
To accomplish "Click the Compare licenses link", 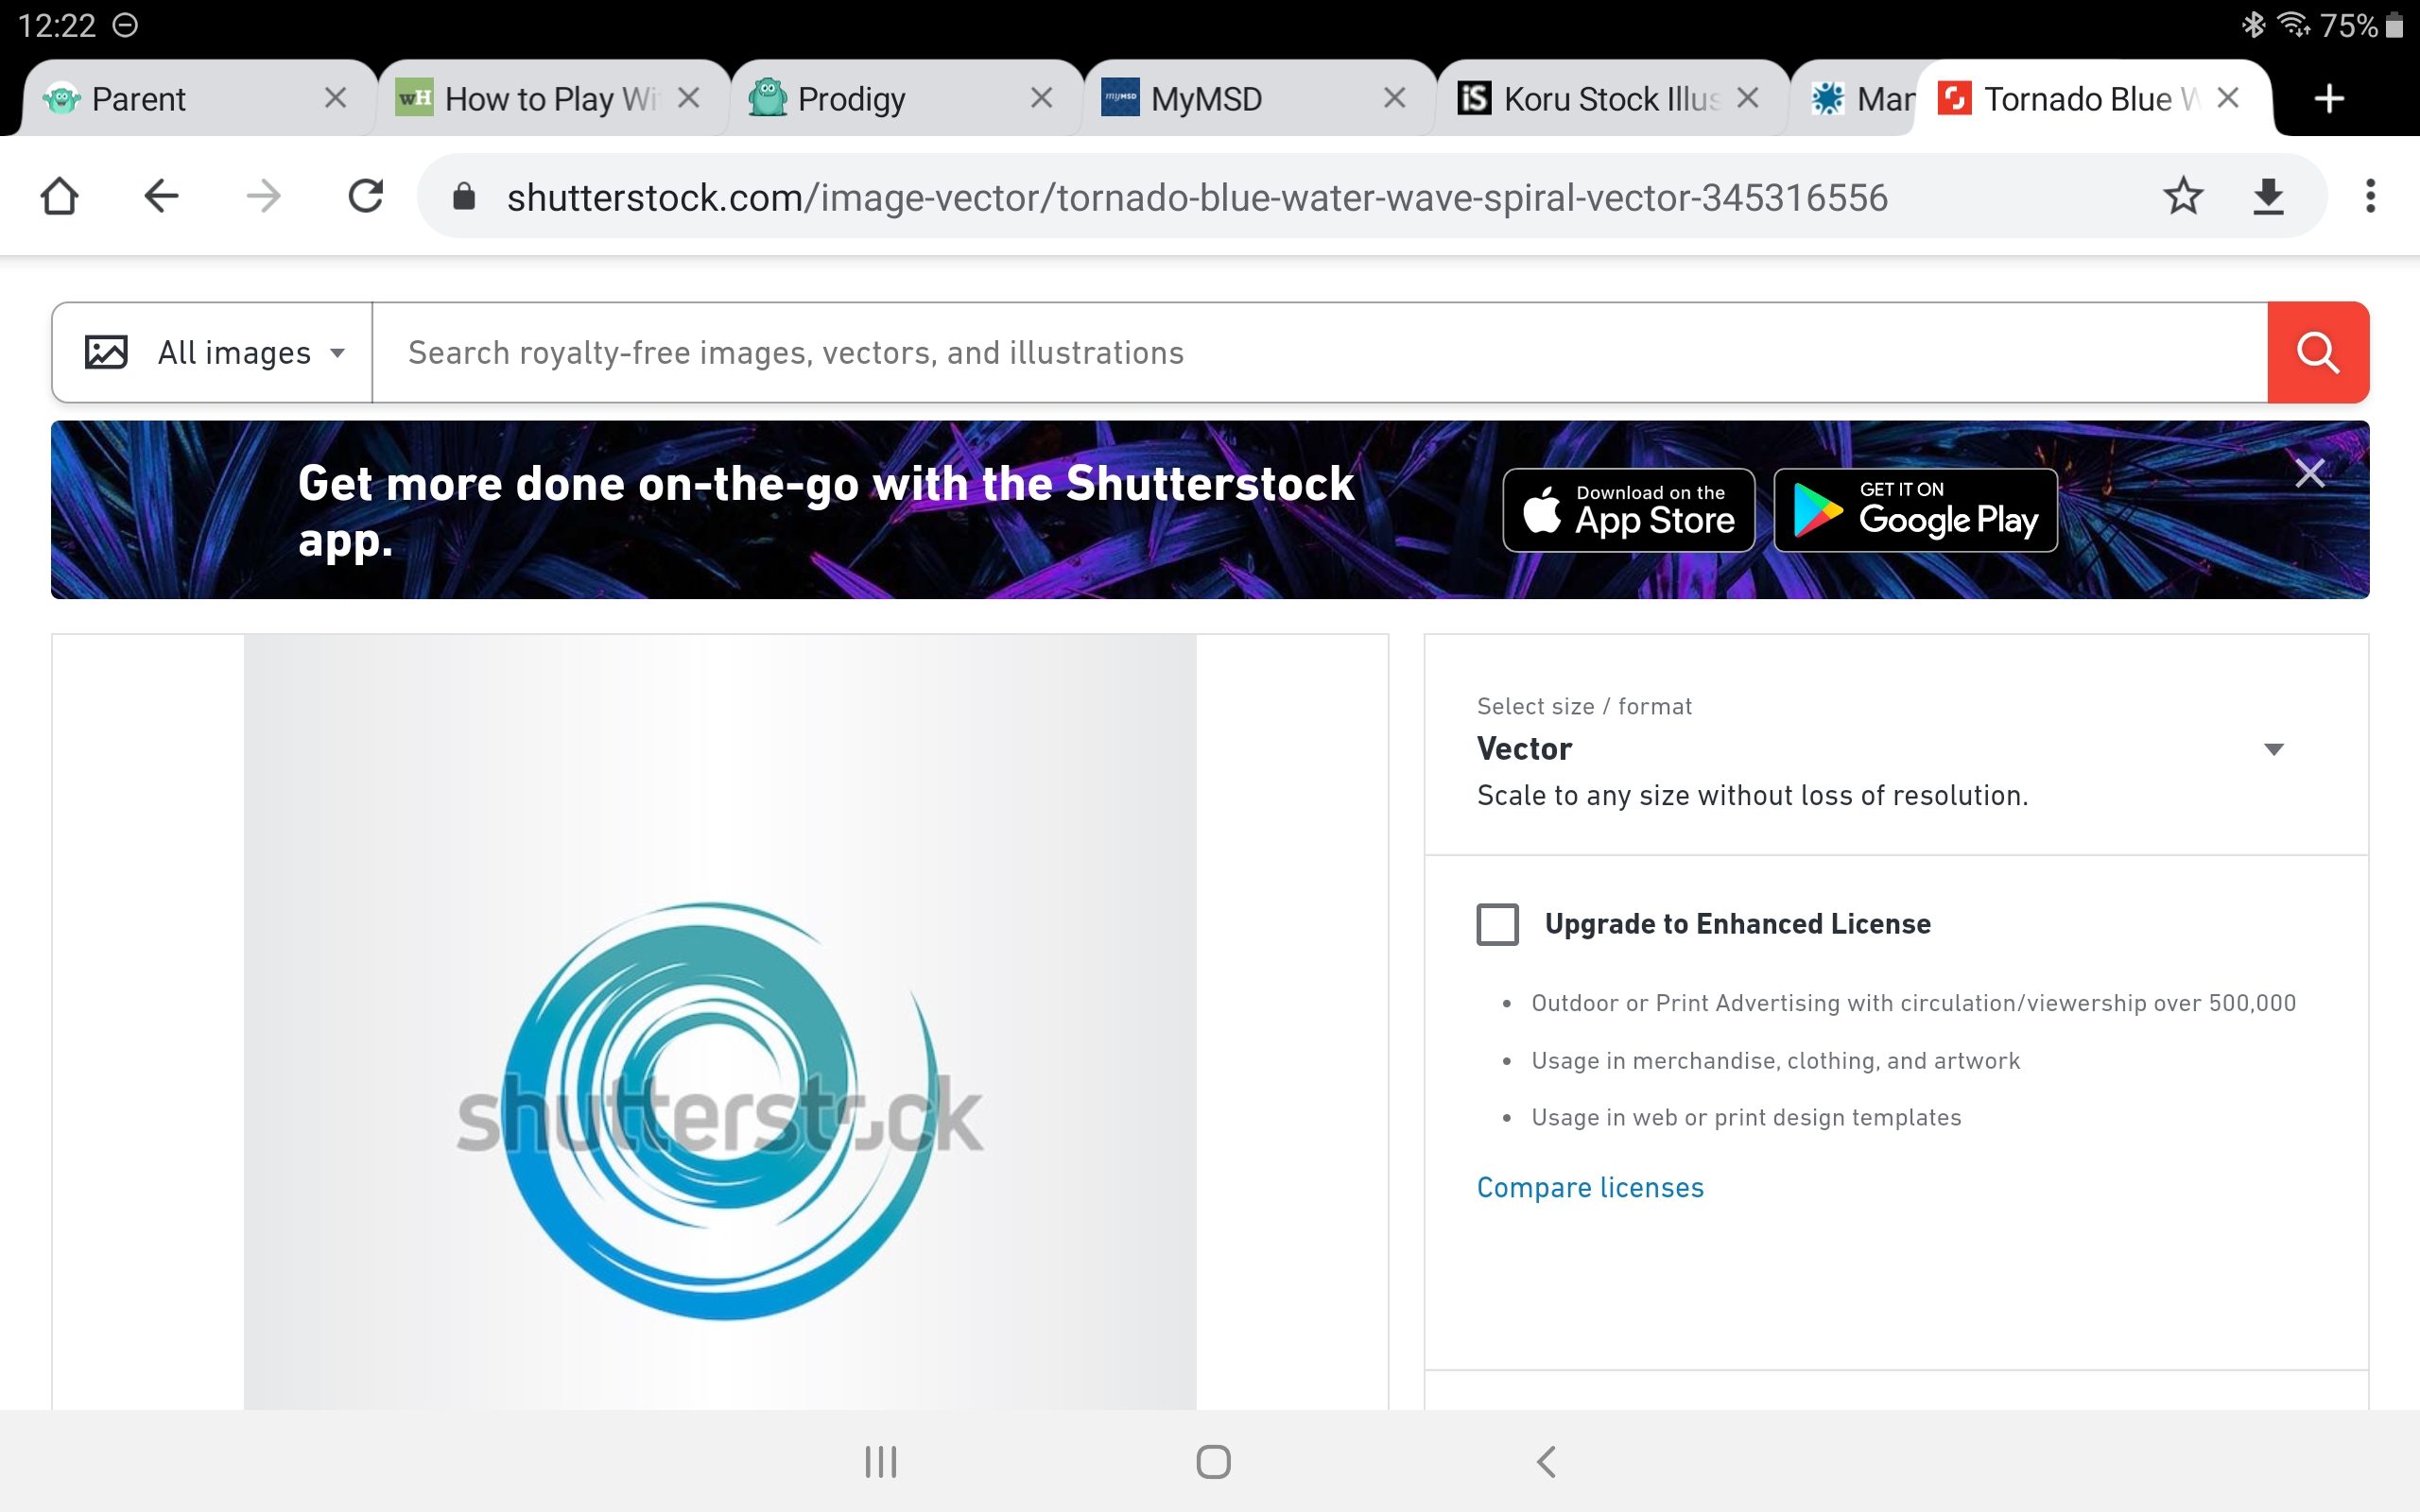I will (x=1590, y=1188).
